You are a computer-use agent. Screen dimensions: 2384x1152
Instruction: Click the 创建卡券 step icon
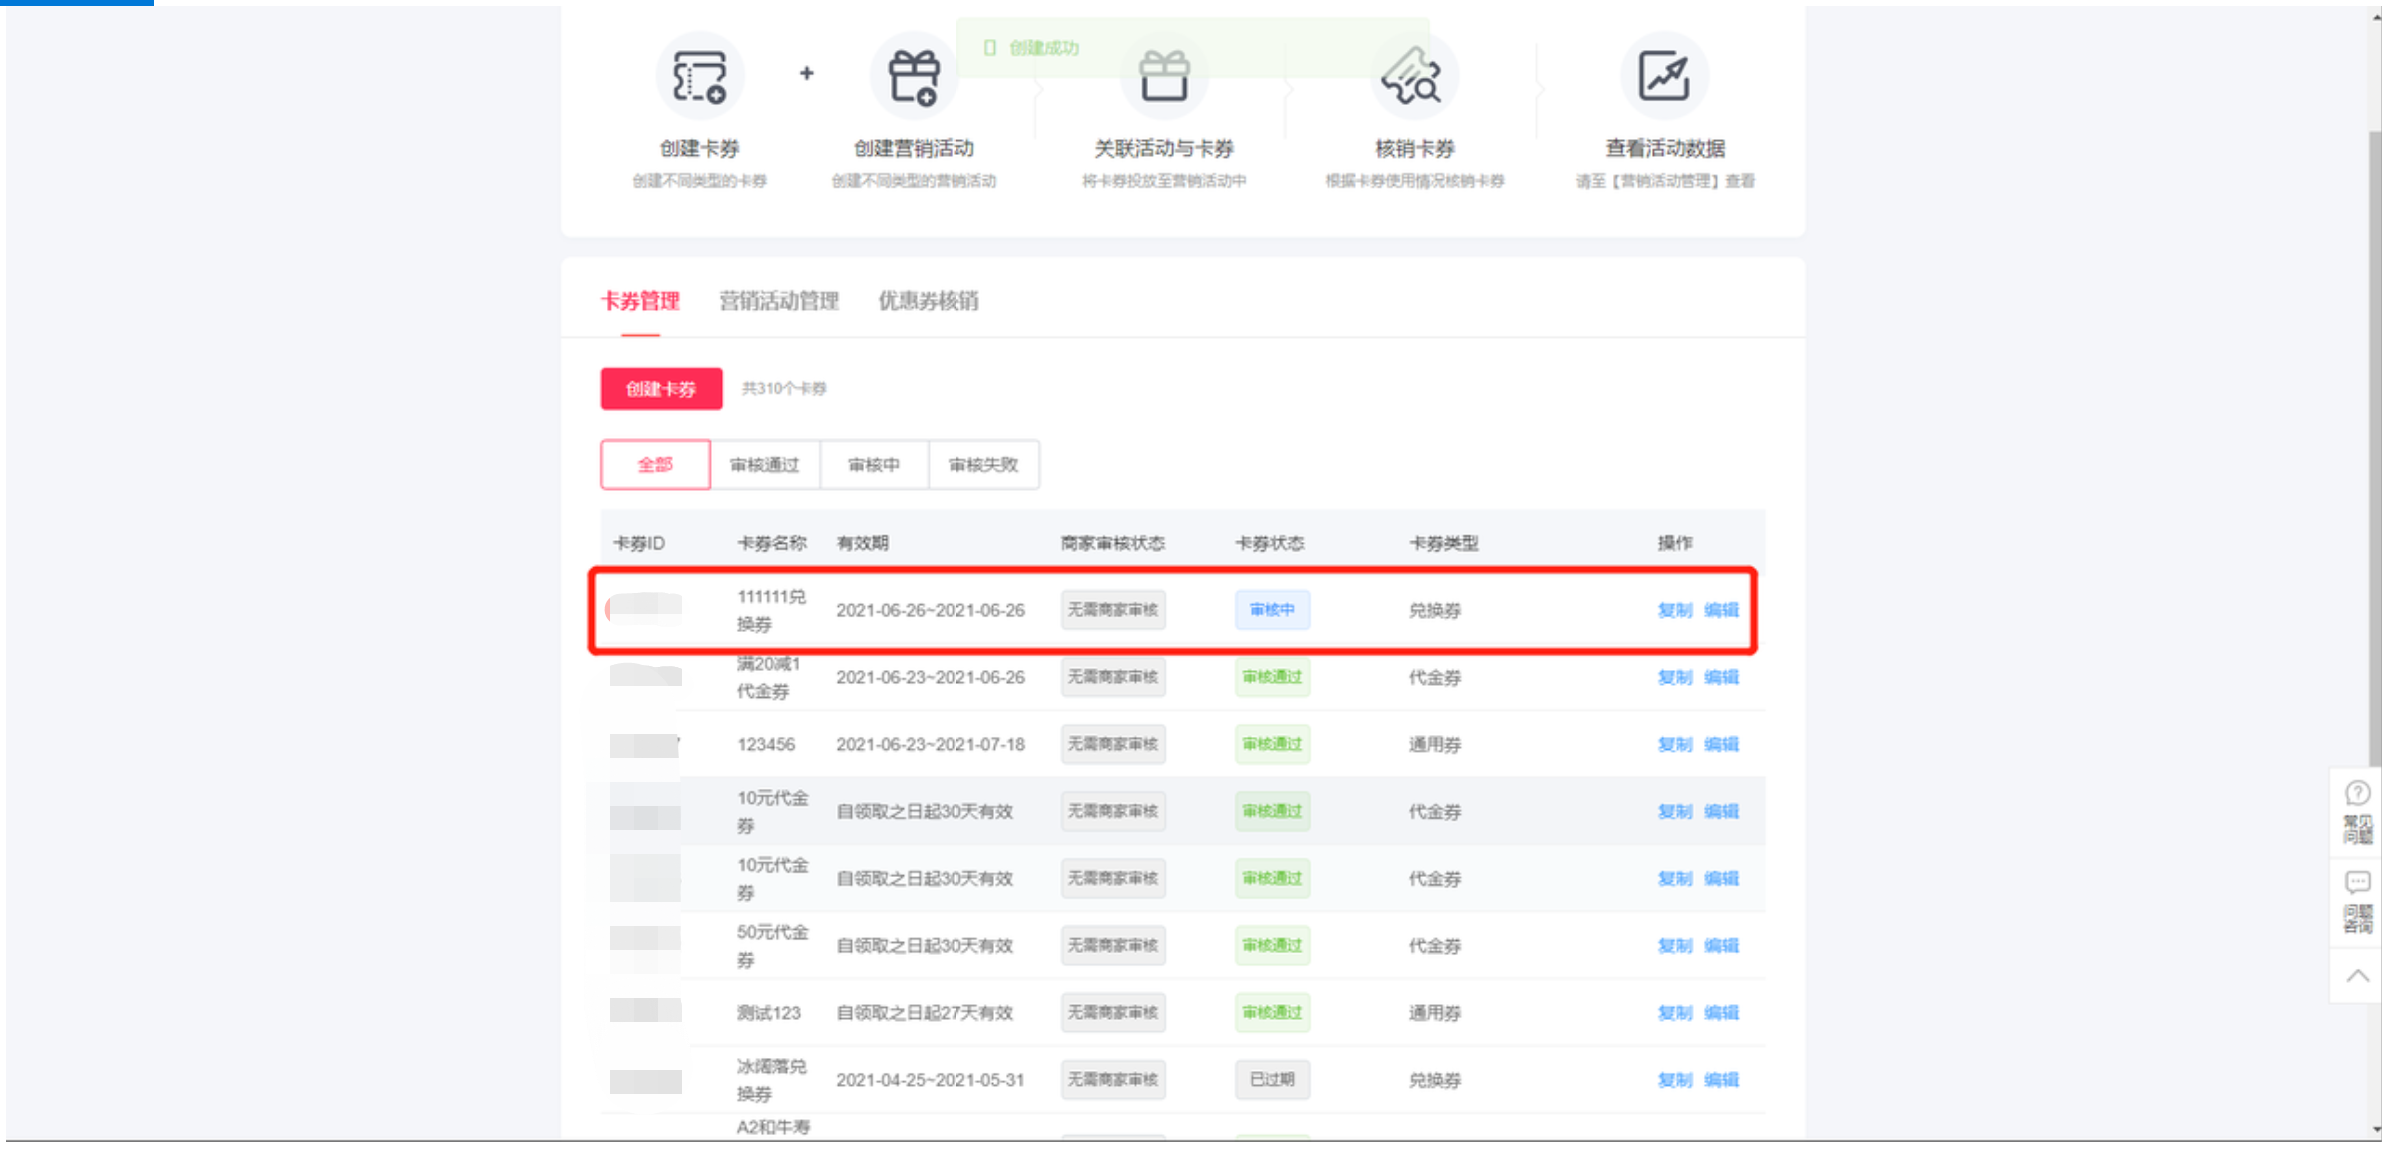(699, 77)
